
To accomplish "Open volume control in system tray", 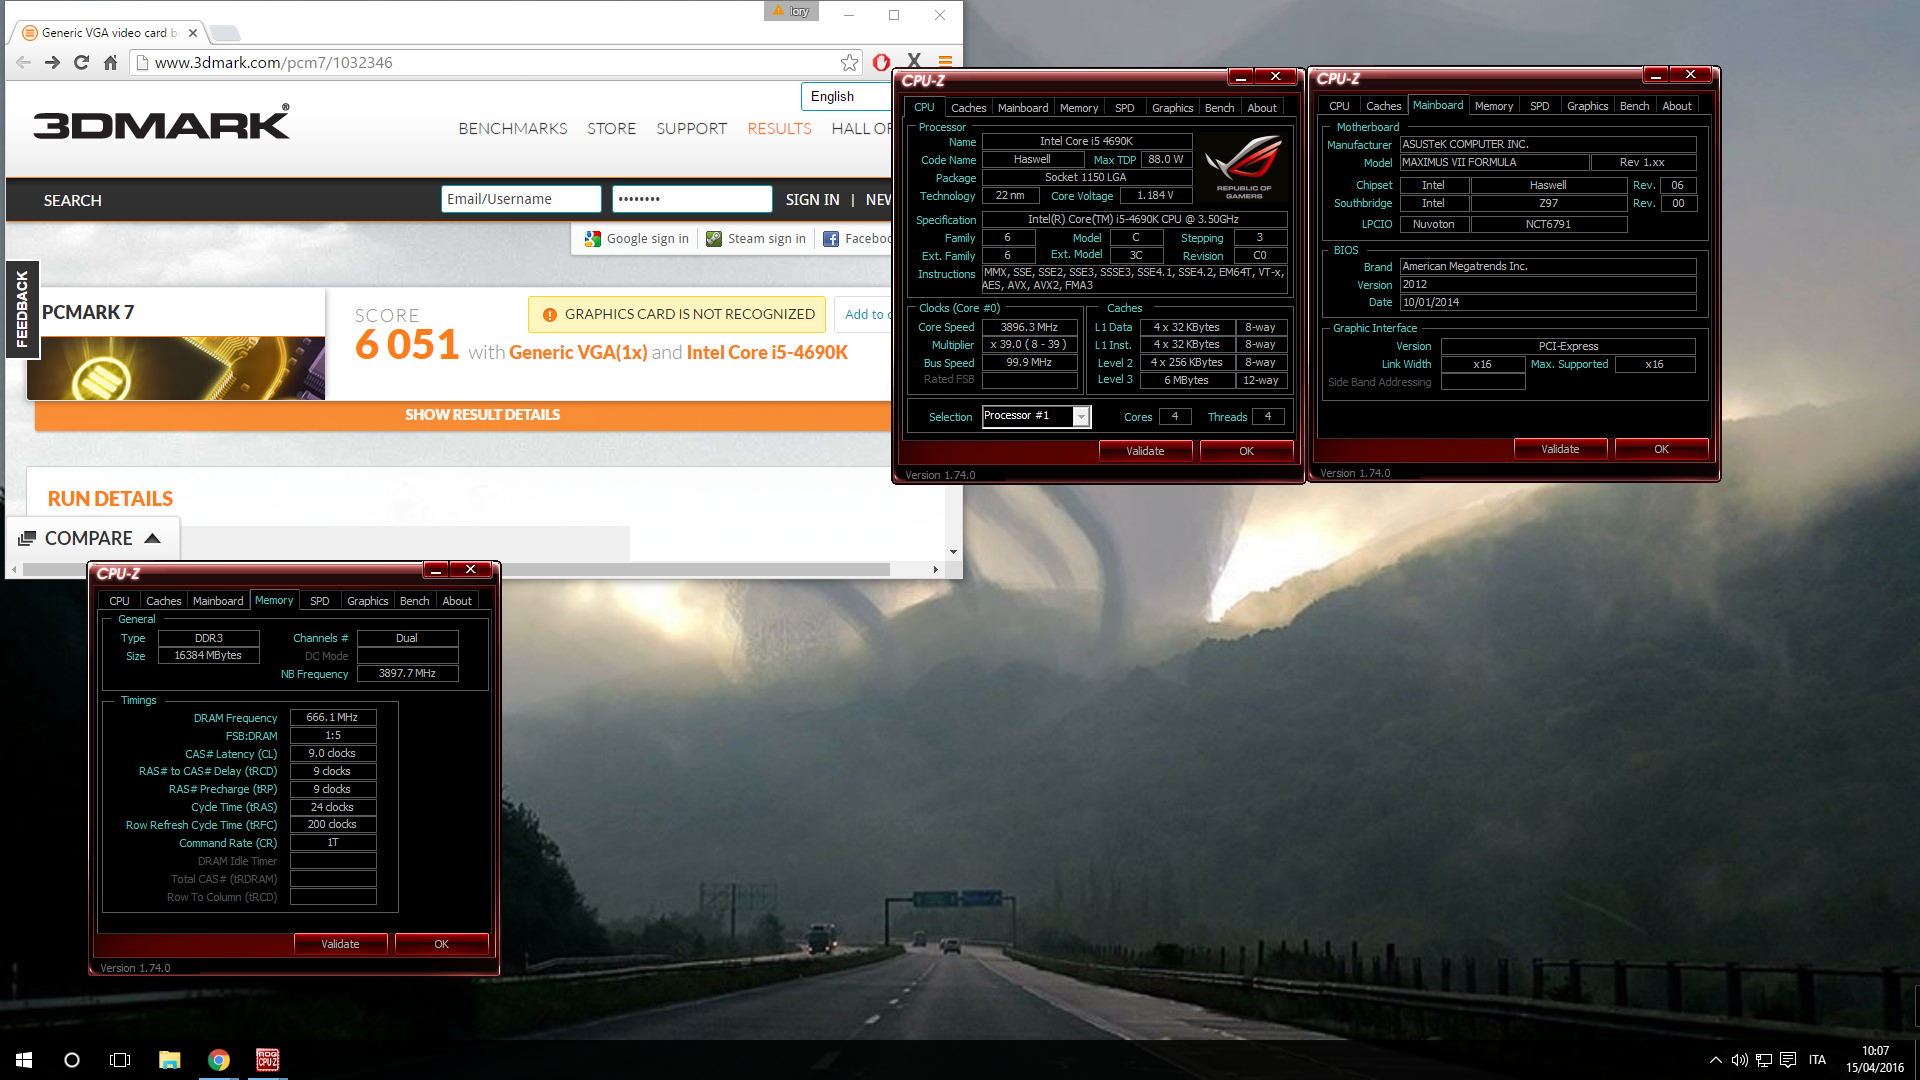I will tap(1740, 1060).
